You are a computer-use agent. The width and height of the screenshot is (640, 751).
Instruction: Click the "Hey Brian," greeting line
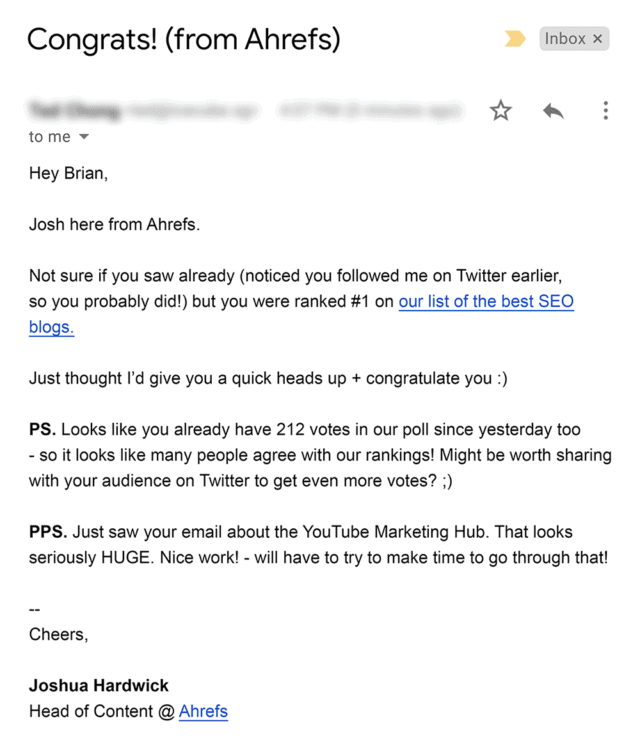pos(68,174)
